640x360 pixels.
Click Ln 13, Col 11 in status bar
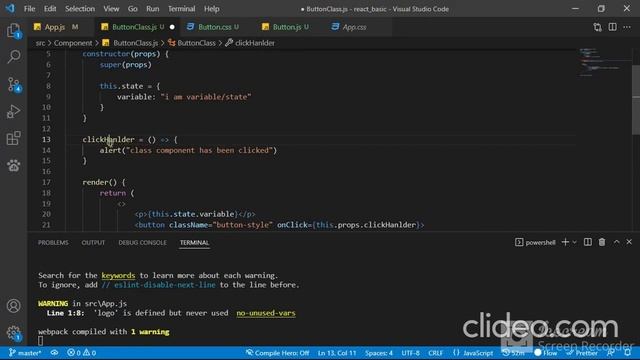pyautogui.click(x=337, y=353)
